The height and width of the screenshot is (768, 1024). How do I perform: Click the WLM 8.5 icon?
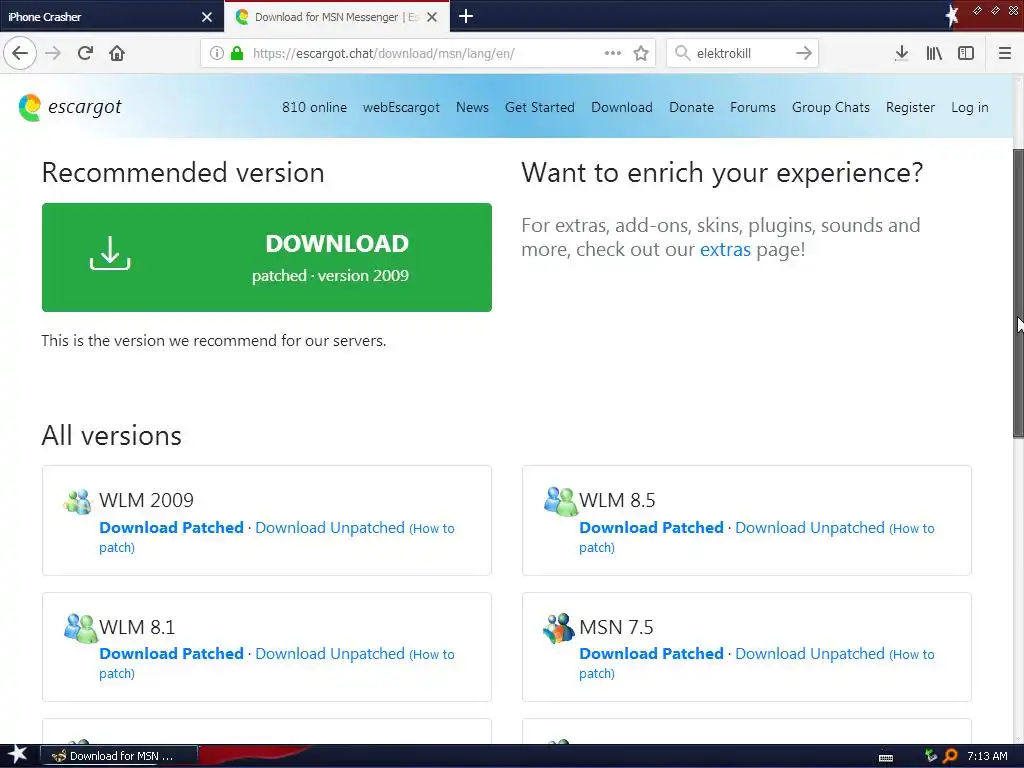click(x=560, y=501)
